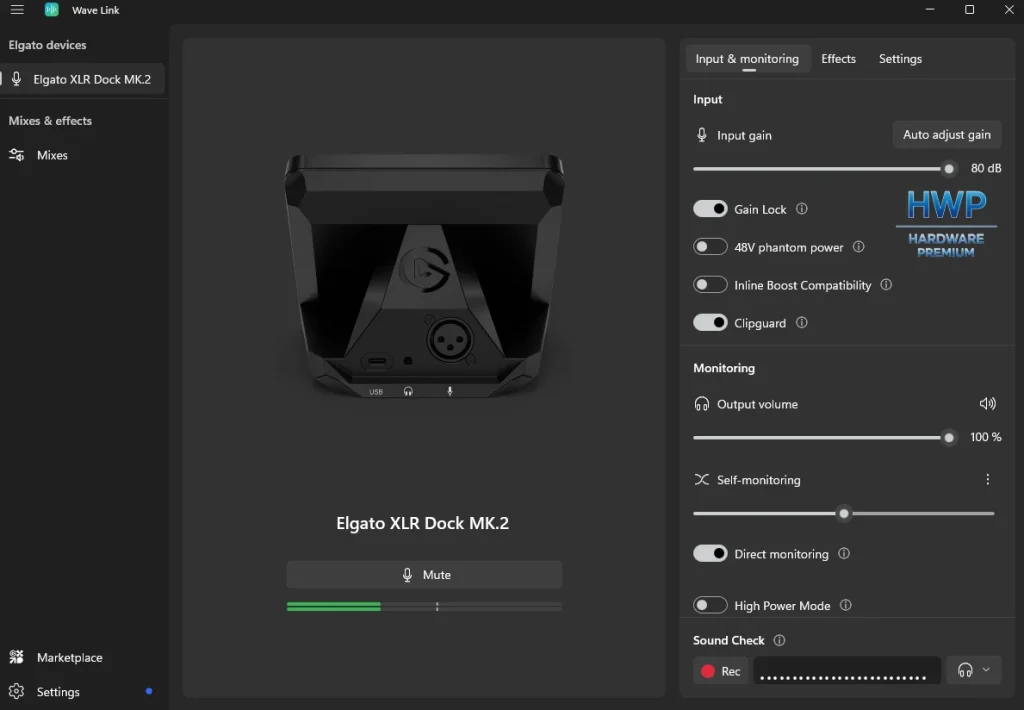Toggle the Direct monitoring switch
1024x710 pixels.
pyautogui.click(x=710, y=554)
